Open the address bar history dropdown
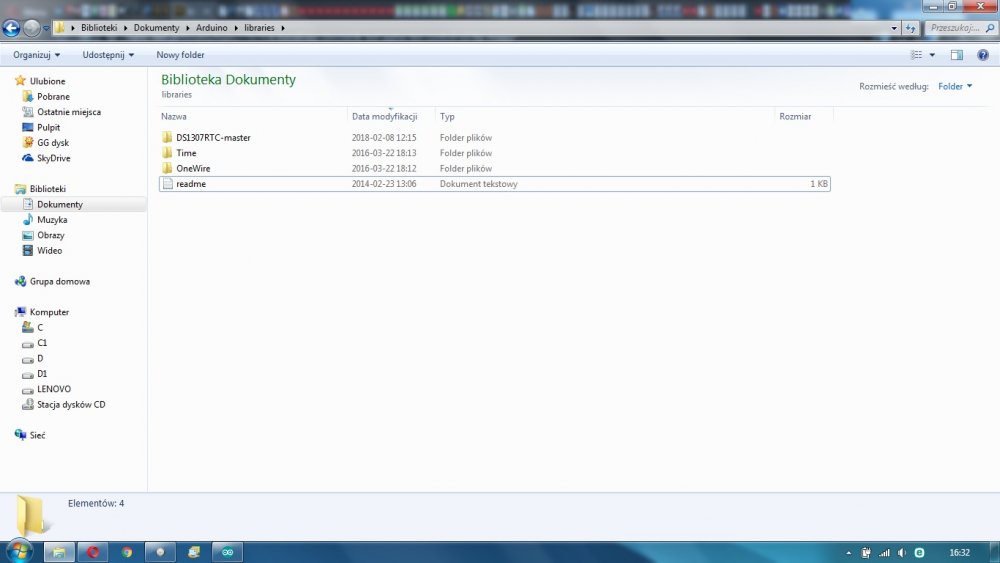The width and height of the screenshot is (1000, 563). click(895, 28)
